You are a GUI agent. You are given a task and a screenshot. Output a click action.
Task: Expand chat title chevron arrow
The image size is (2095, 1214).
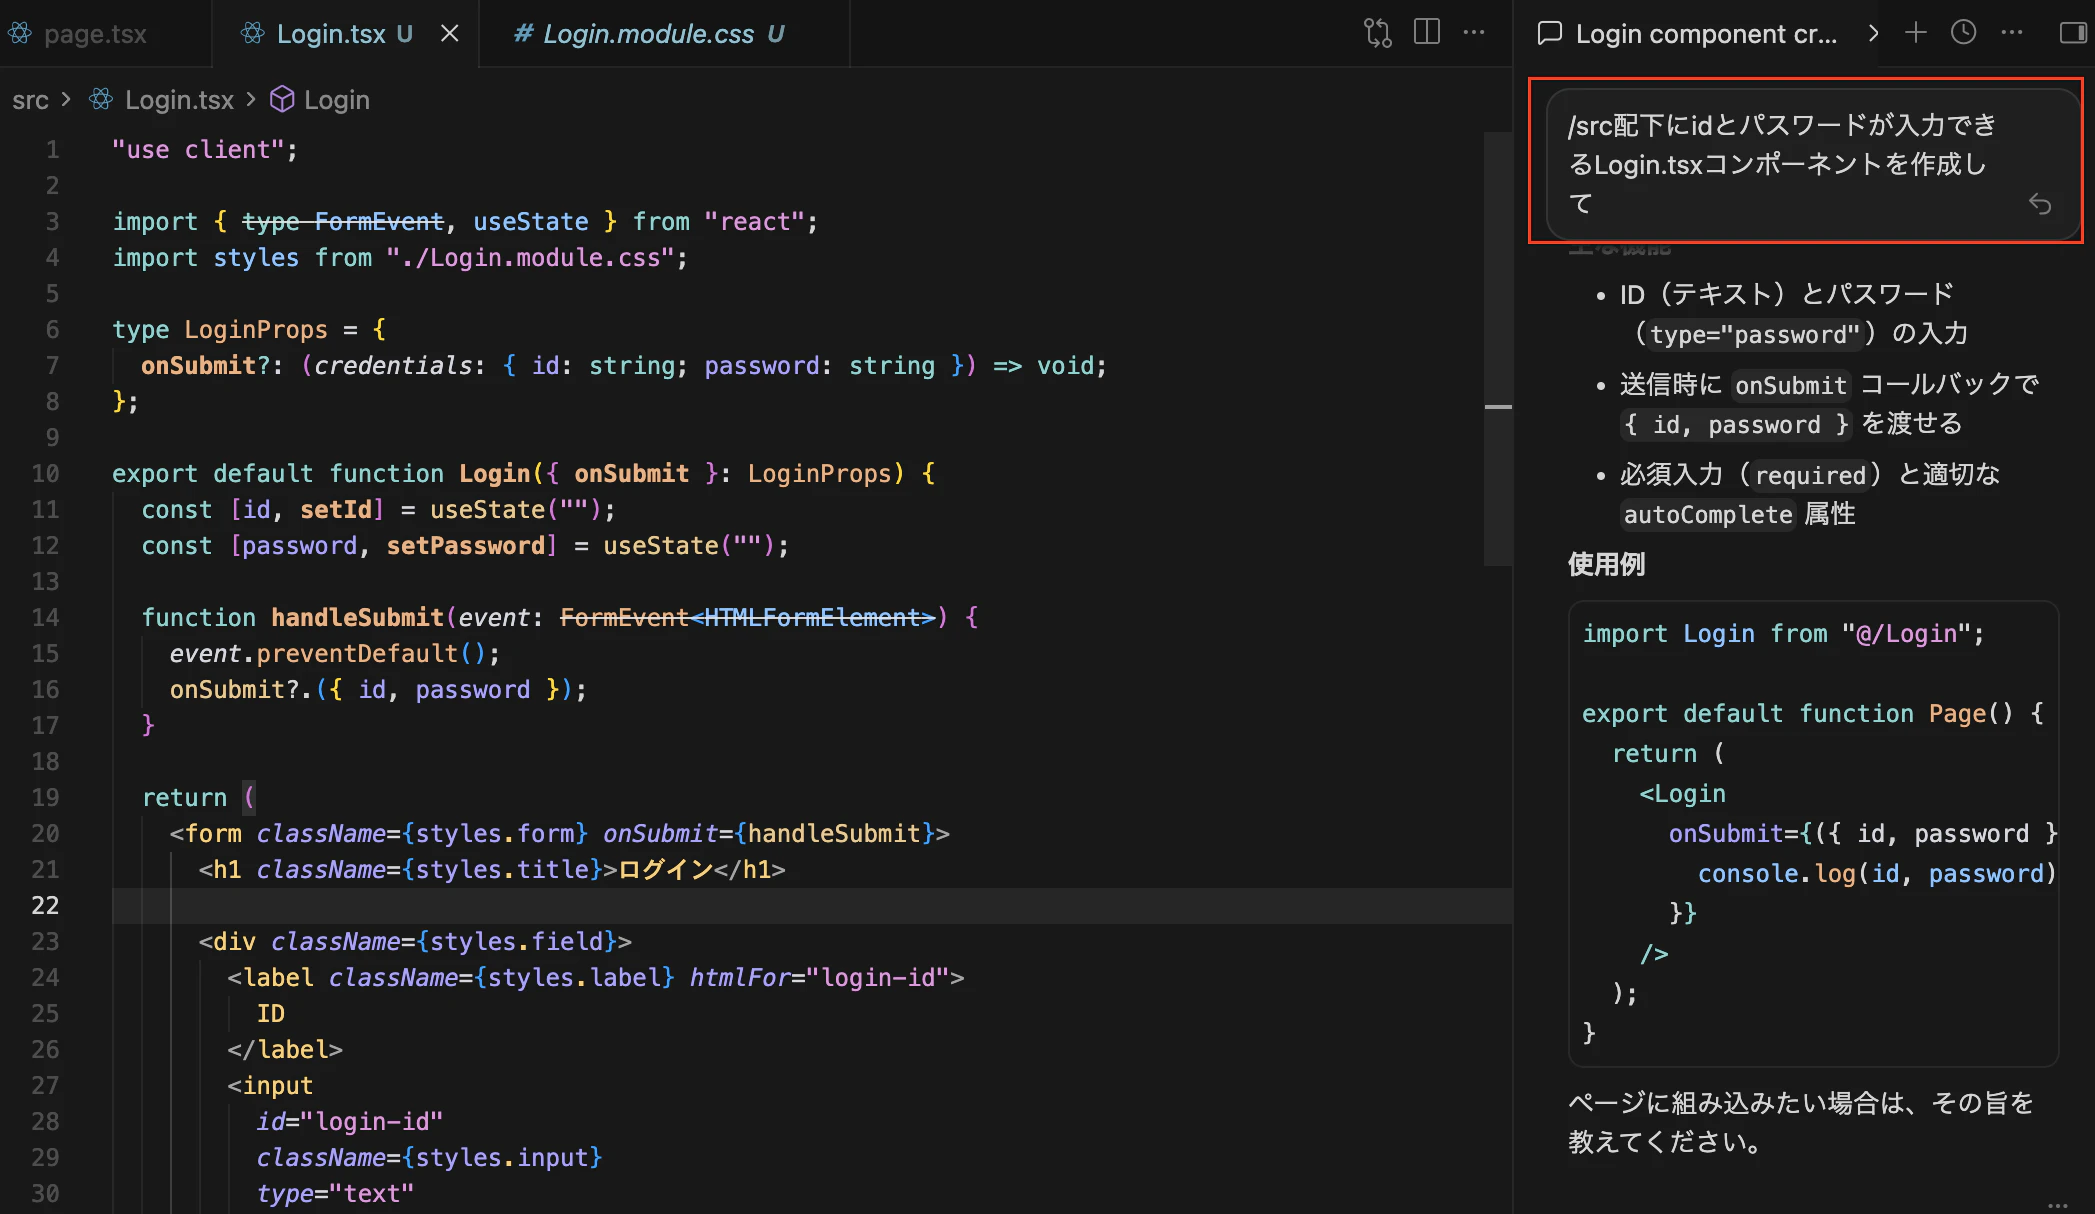(1873, 33)
